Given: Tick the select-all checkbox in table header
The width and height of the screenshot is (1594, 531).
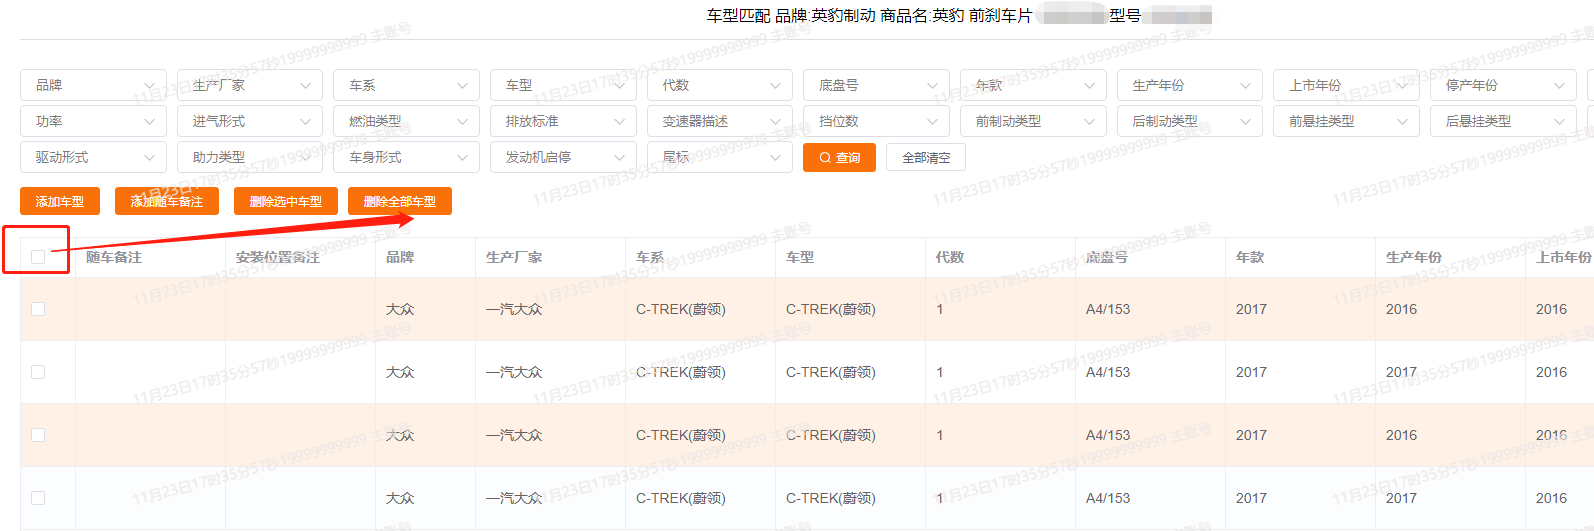Looking at the screenshot, I should click(x=38, y=257).
